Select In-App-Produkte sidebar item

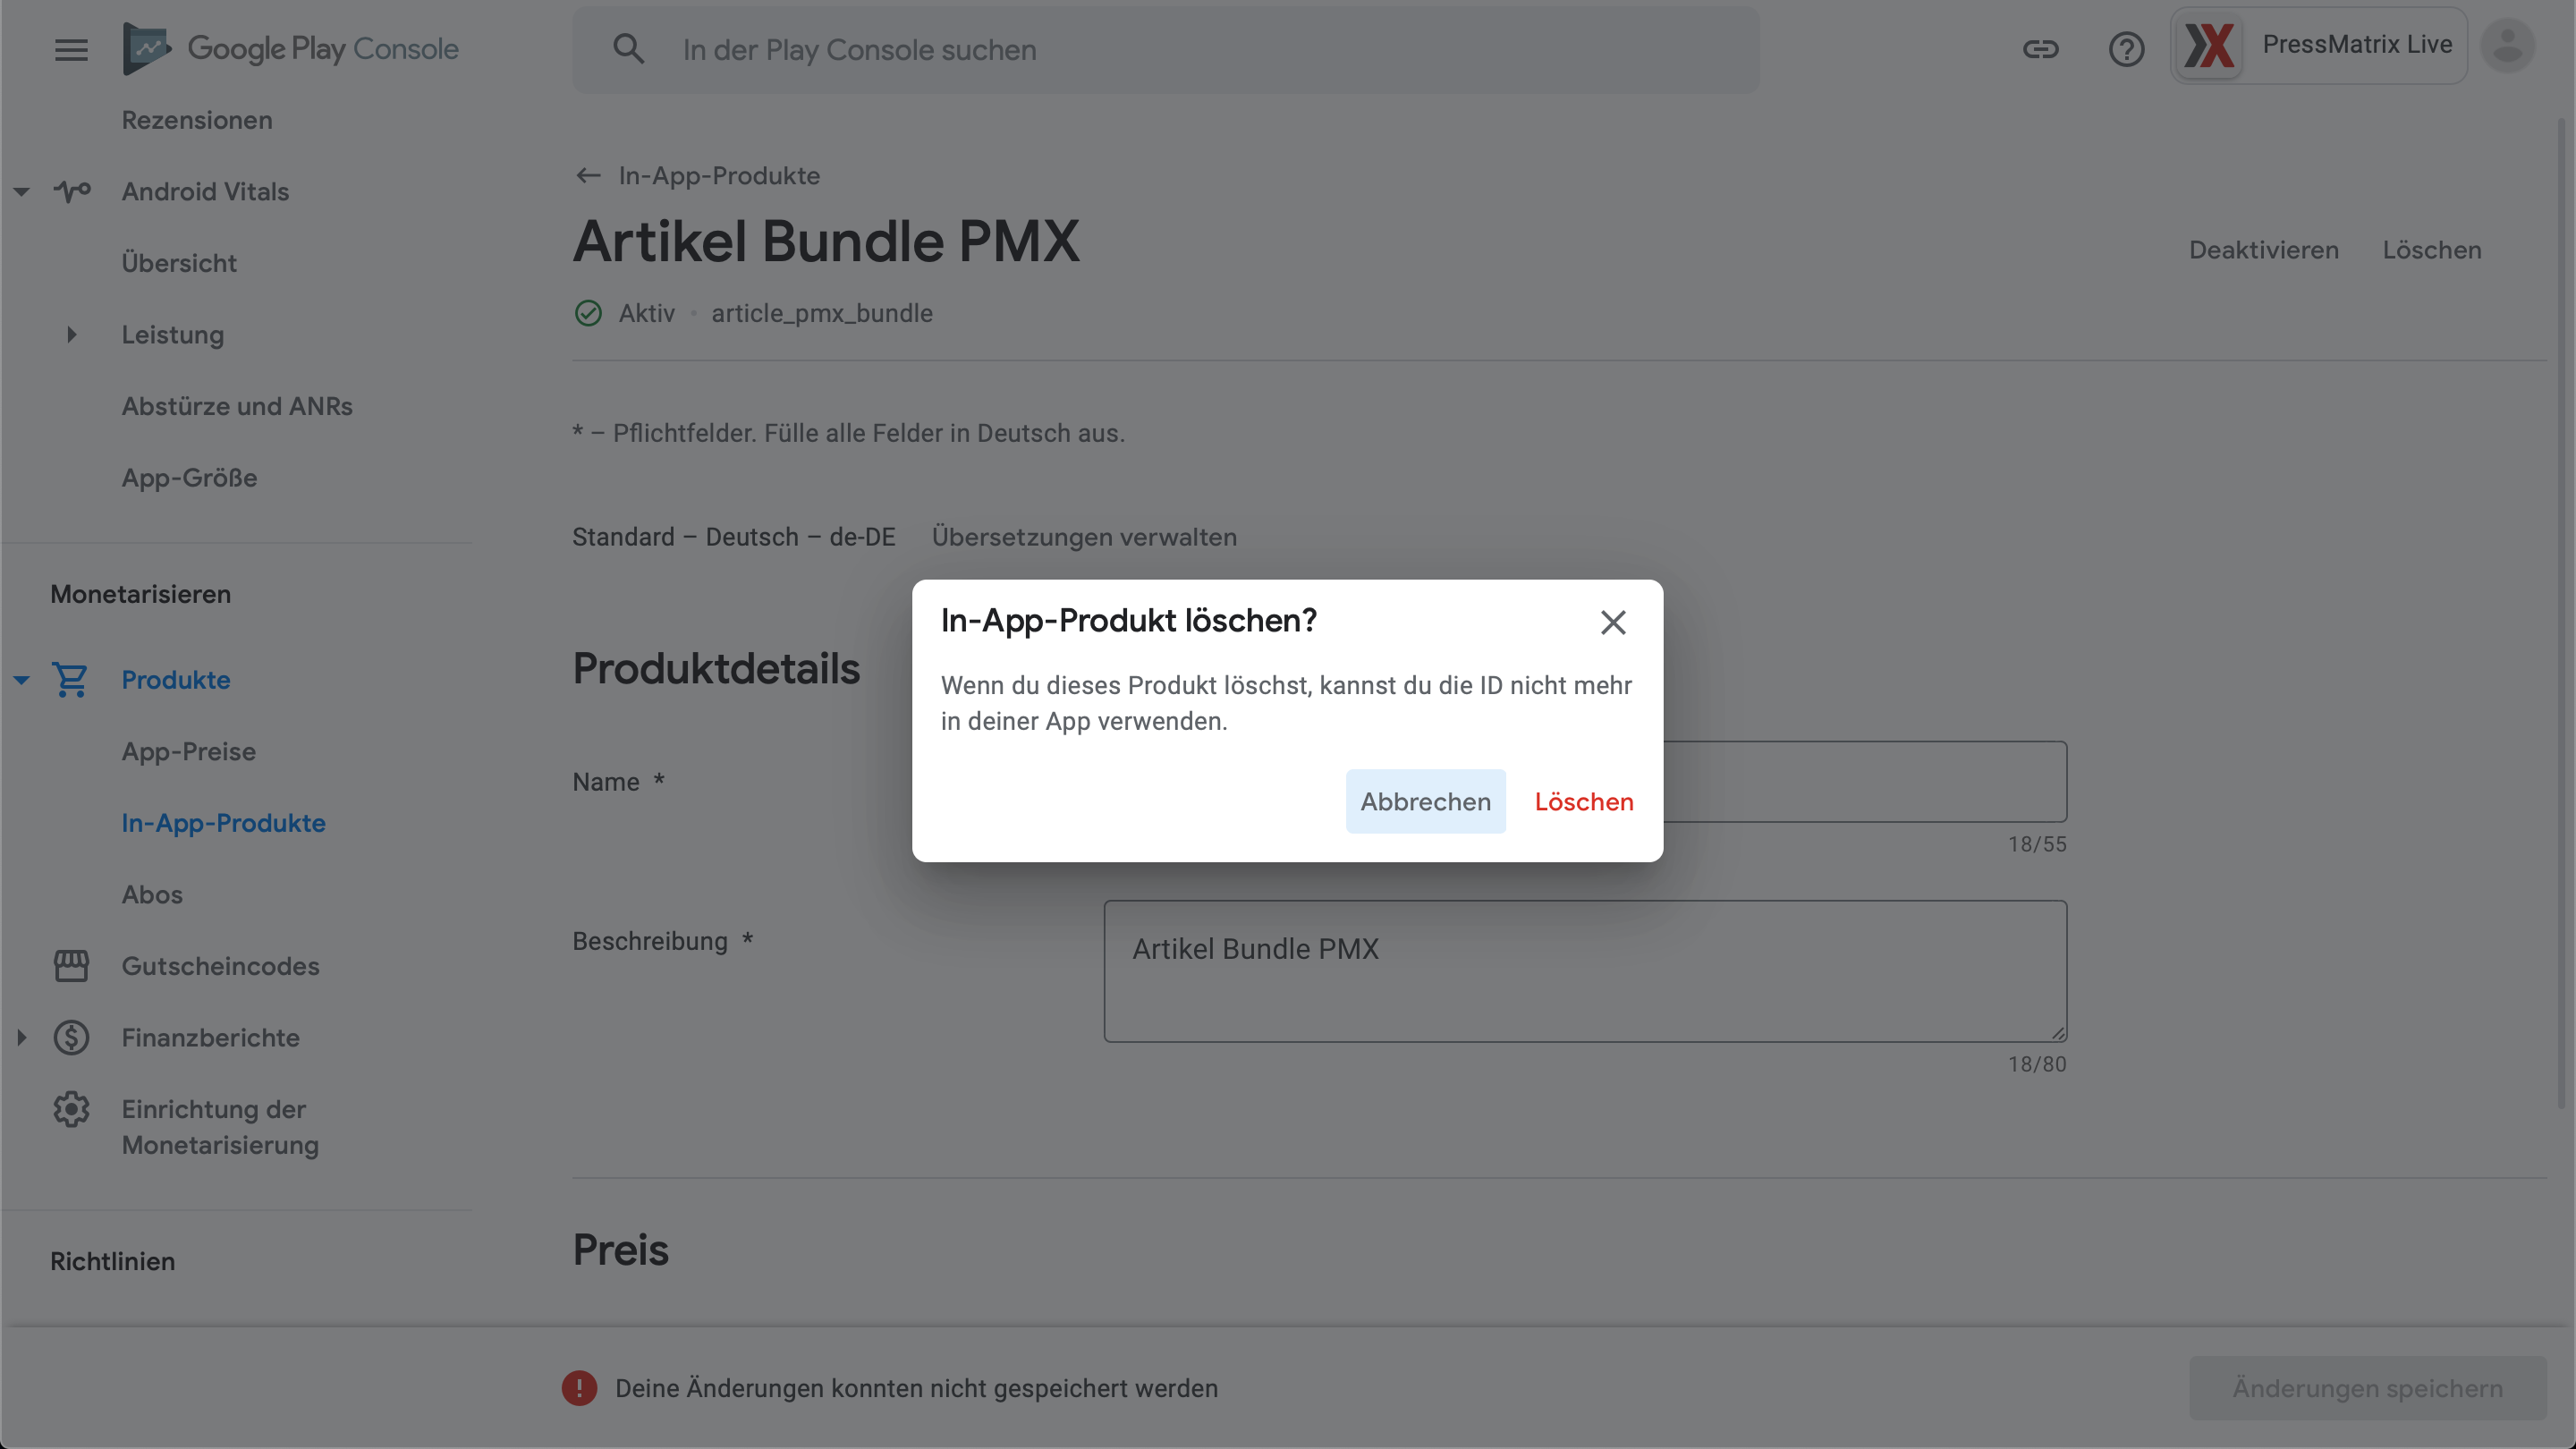coord(224,823)
